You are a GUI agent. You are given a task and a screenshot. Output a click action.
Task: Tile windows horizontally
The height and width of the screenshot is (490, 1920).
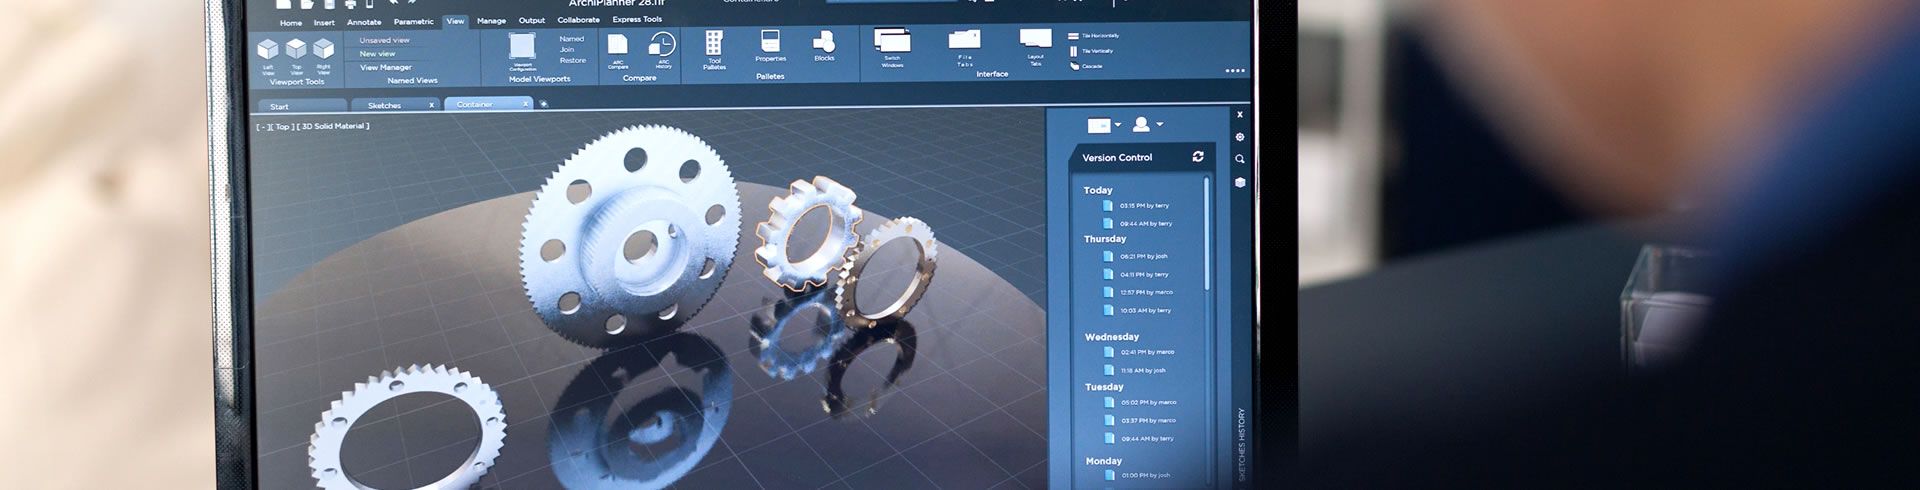(x=1093, y=36)
